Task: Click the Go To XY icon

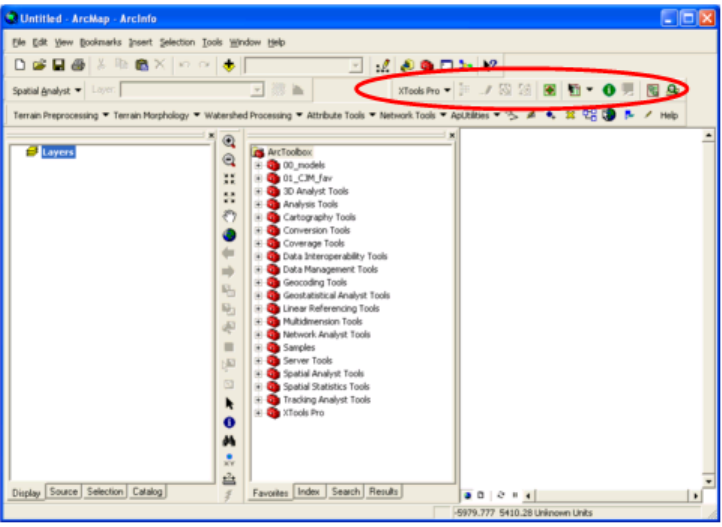Action: (229, 460)
